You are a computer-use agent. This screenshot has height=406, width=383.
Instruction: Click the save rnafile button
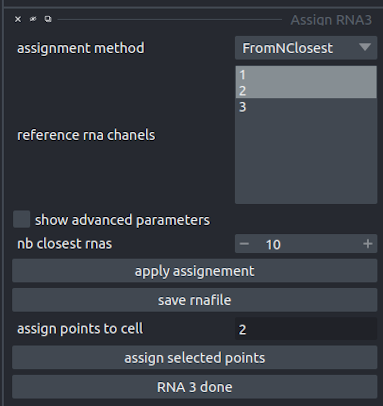click(x=195, y=300)
